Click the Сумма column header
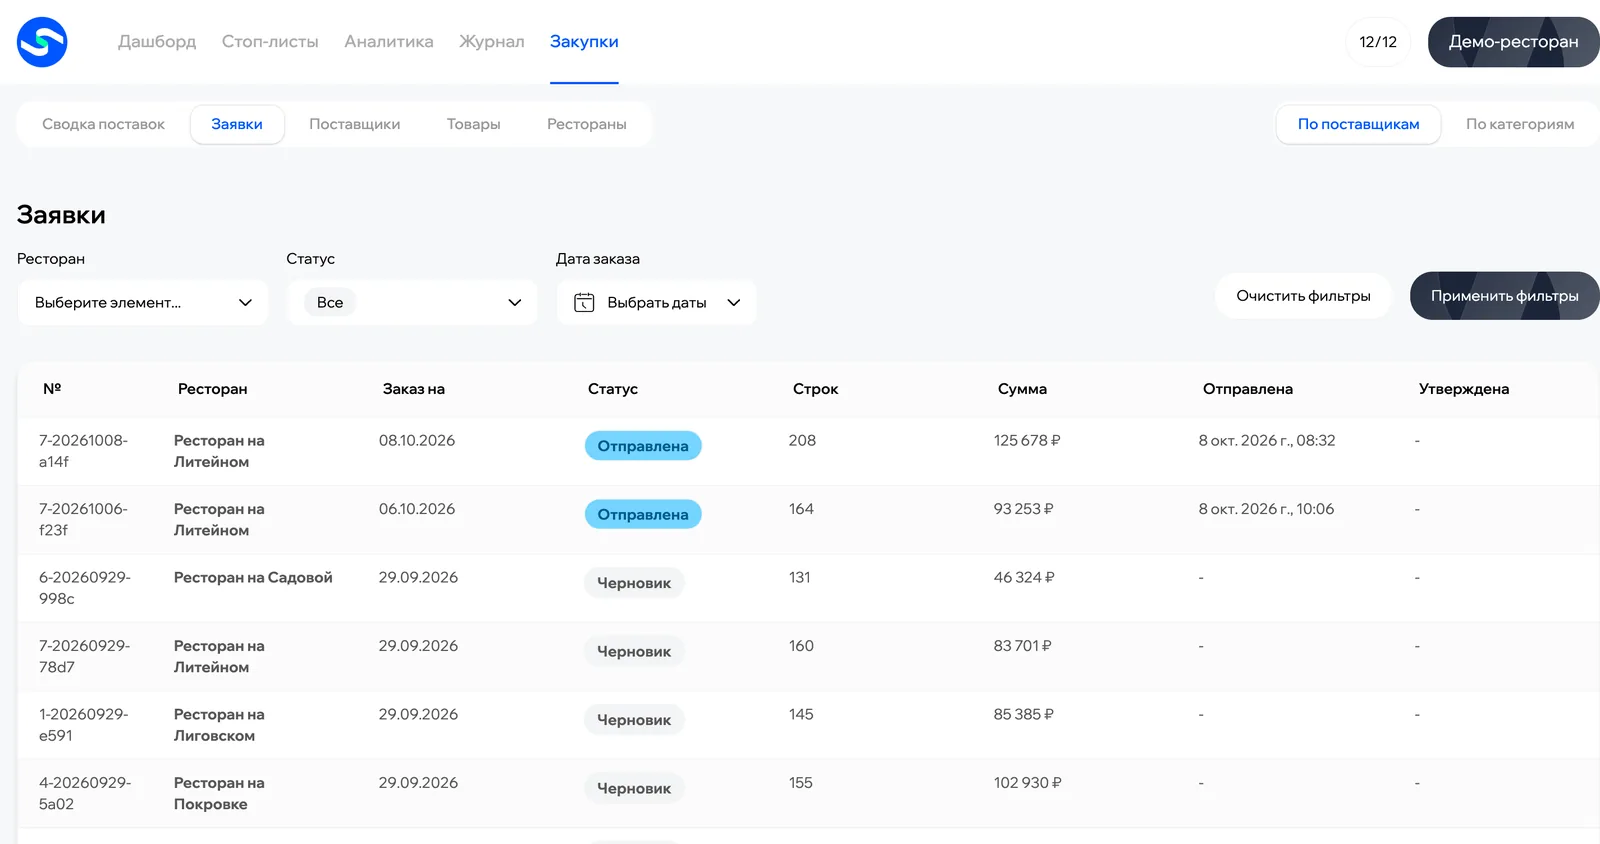This screenshot has width=1600, height=844. (1022, 389)
